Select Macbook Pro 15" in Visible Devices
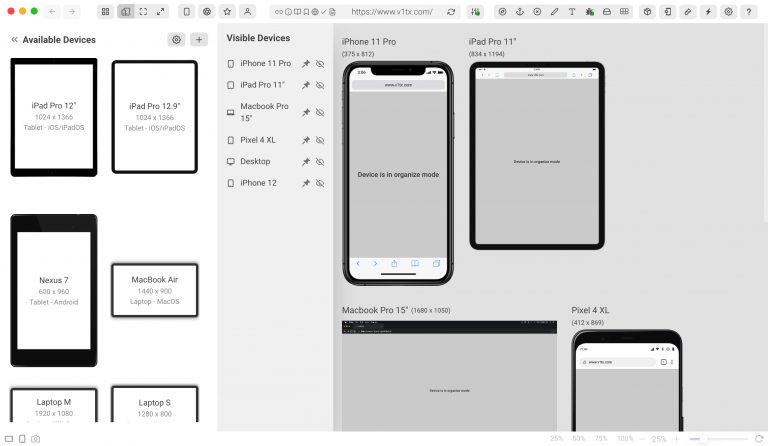The image size is (768, 446). pyautogui.click(x=264, y=112)
